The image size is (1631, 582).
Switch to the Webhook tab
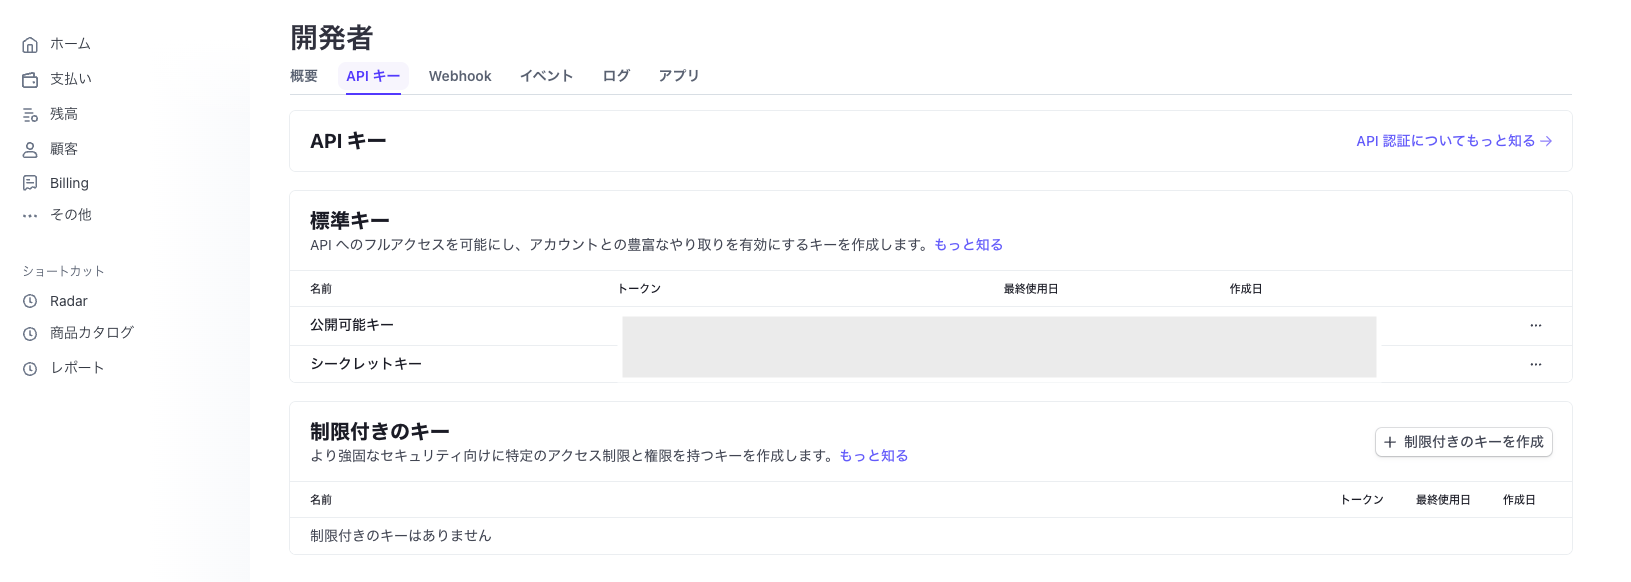pyautogui.click(x=460, y=76)
